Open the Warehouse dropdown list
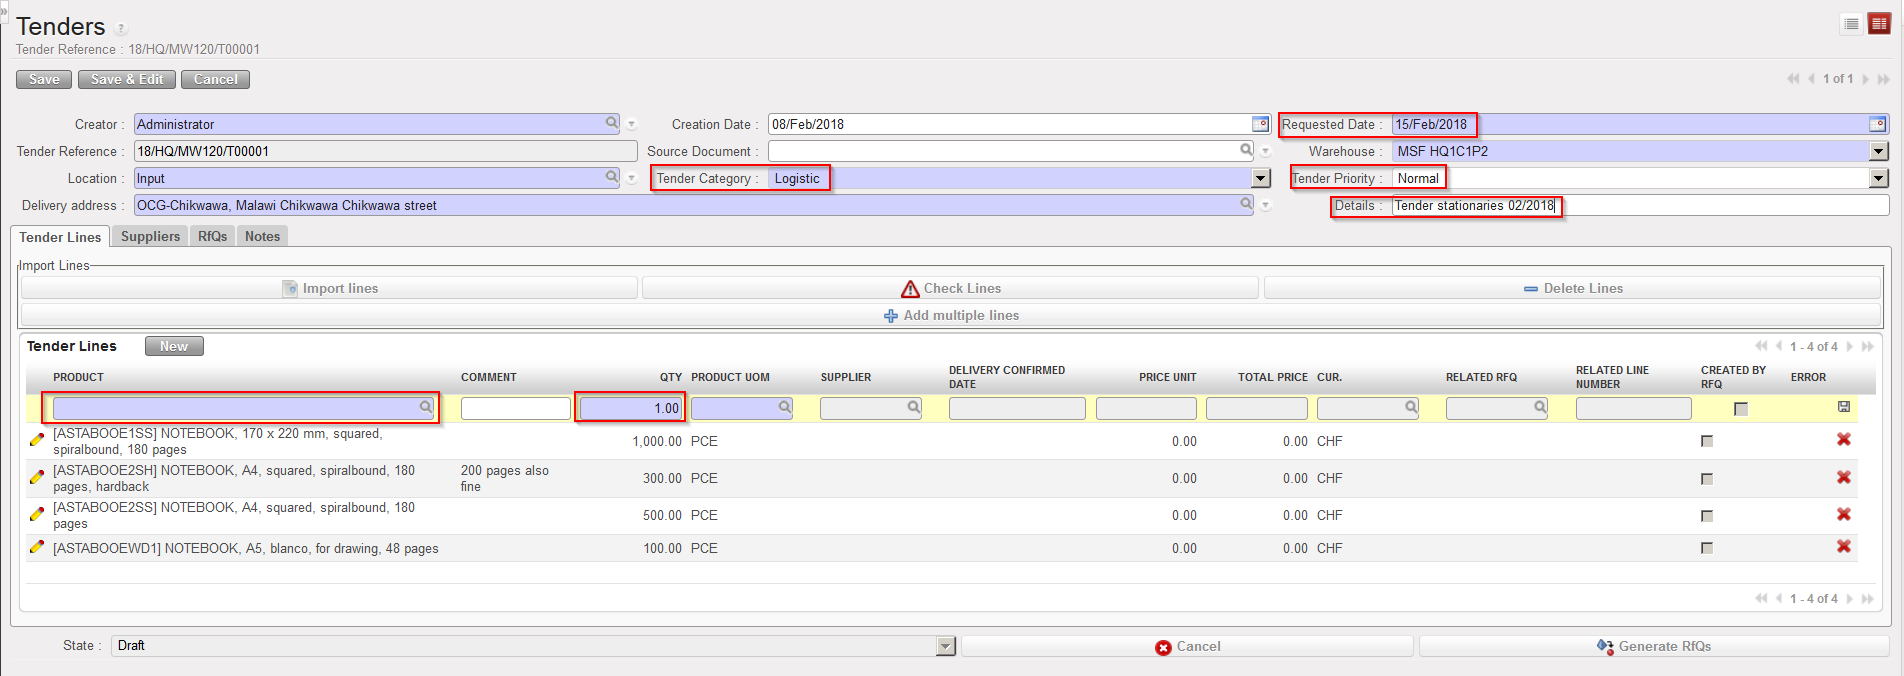 (x=1879, y=151)
